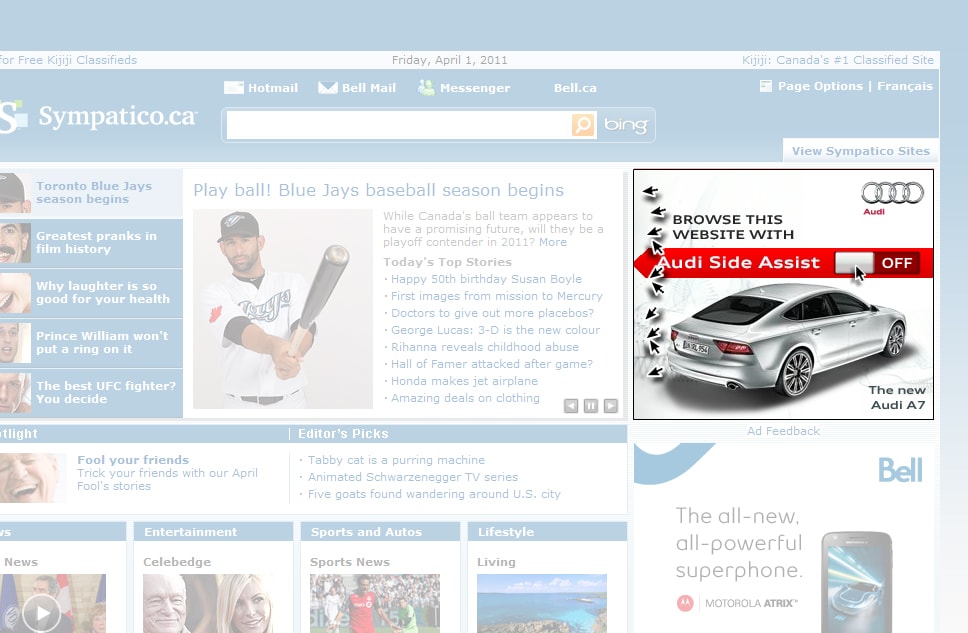The width and height of the screenshot is (968, 633).
Task: Open Page Options
Action: (820, 86)
